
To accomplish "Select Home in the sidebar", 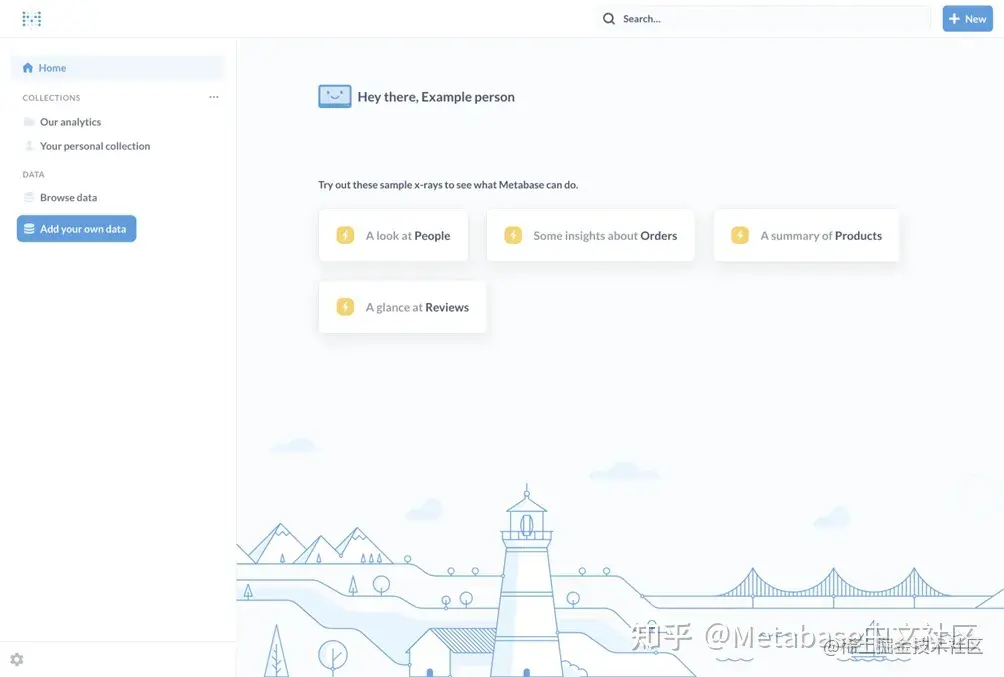I will (x=118, y=68).
